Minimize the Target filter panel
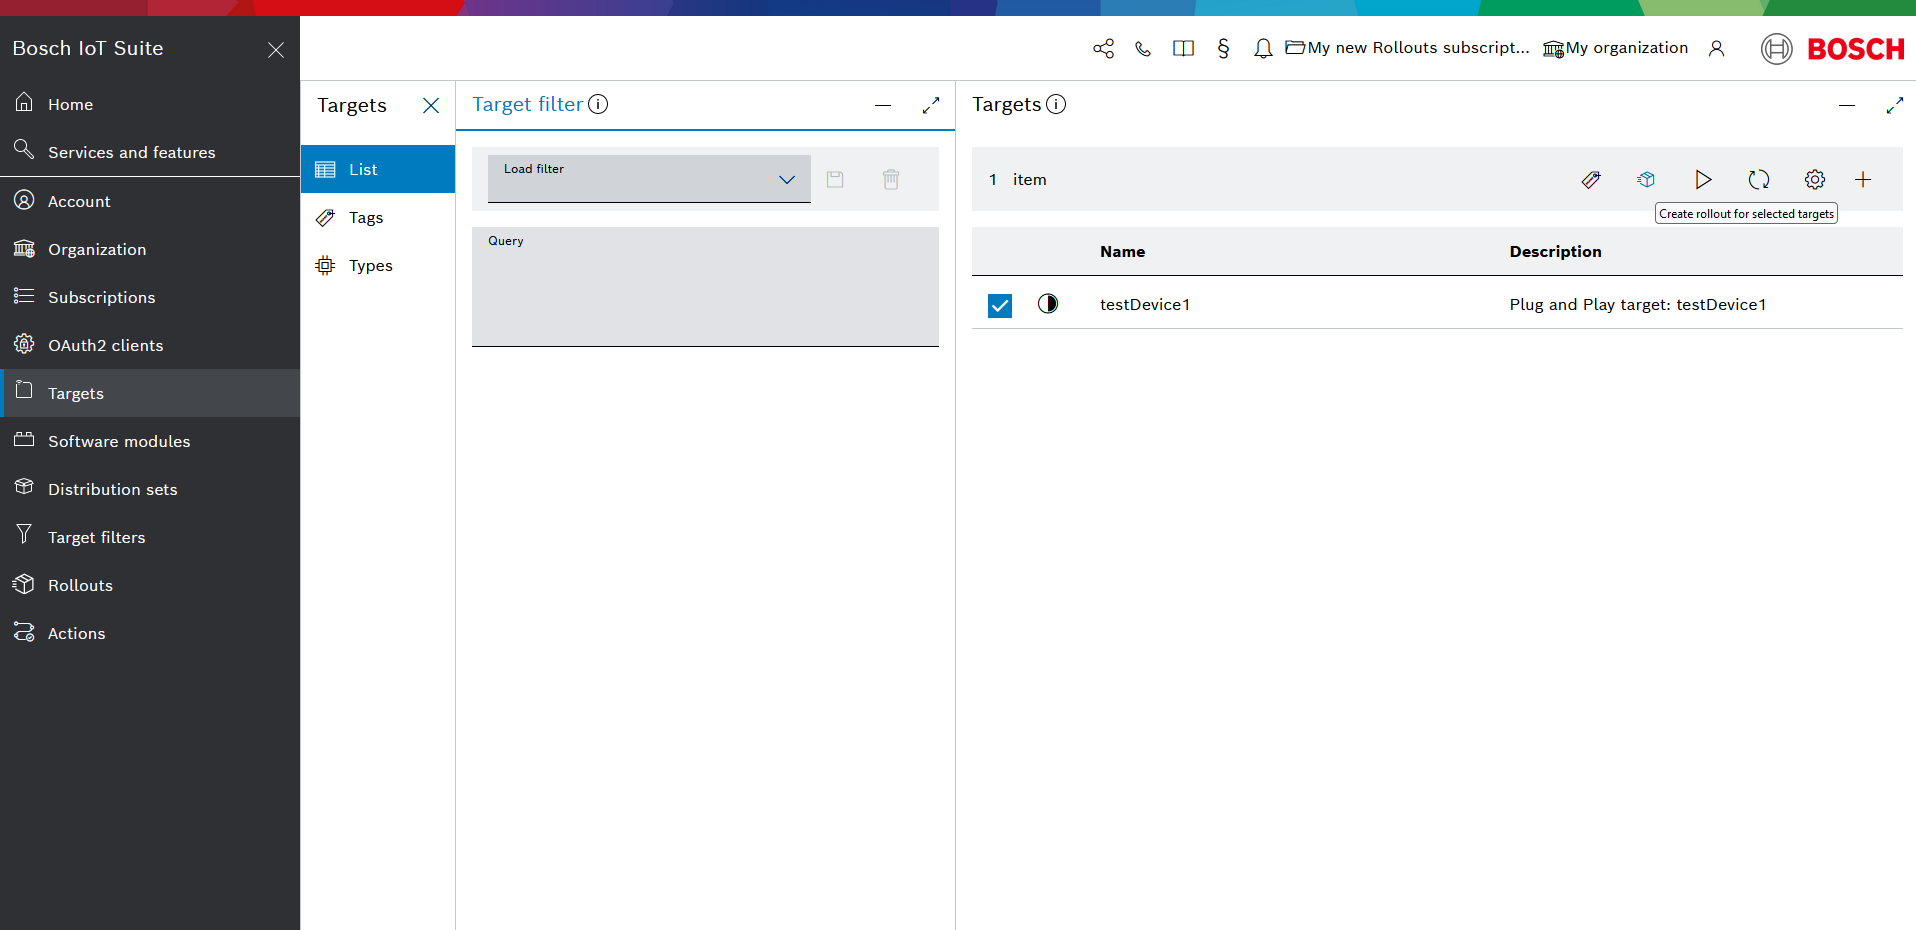 (x=882, y=105)
